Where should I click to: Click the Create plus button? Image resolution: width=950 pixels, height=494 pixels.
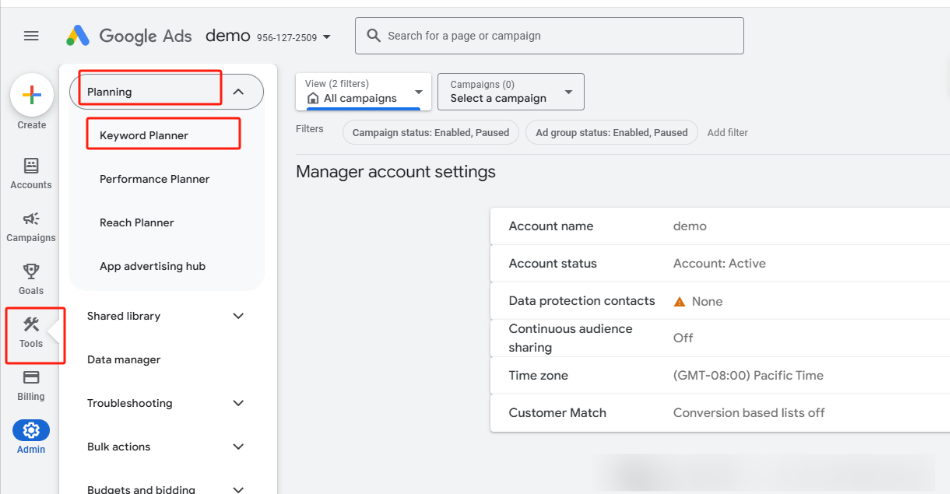pyautogui.click(x=31, y=96)
